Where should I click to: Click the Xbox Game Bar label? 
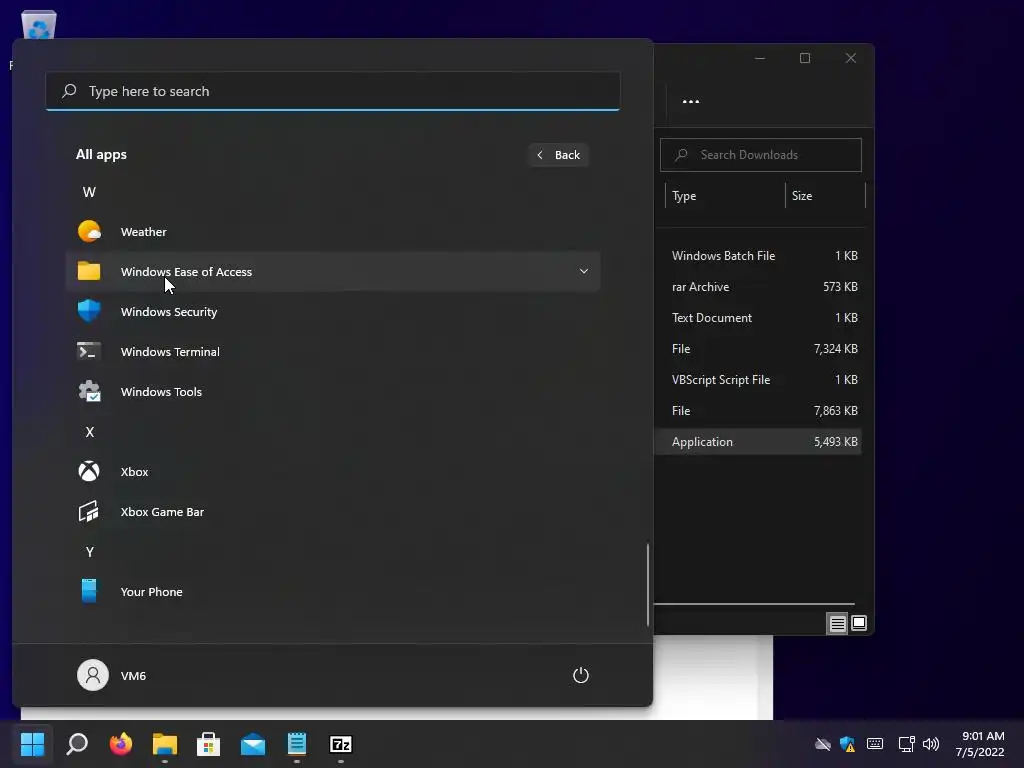coord(162,511)
